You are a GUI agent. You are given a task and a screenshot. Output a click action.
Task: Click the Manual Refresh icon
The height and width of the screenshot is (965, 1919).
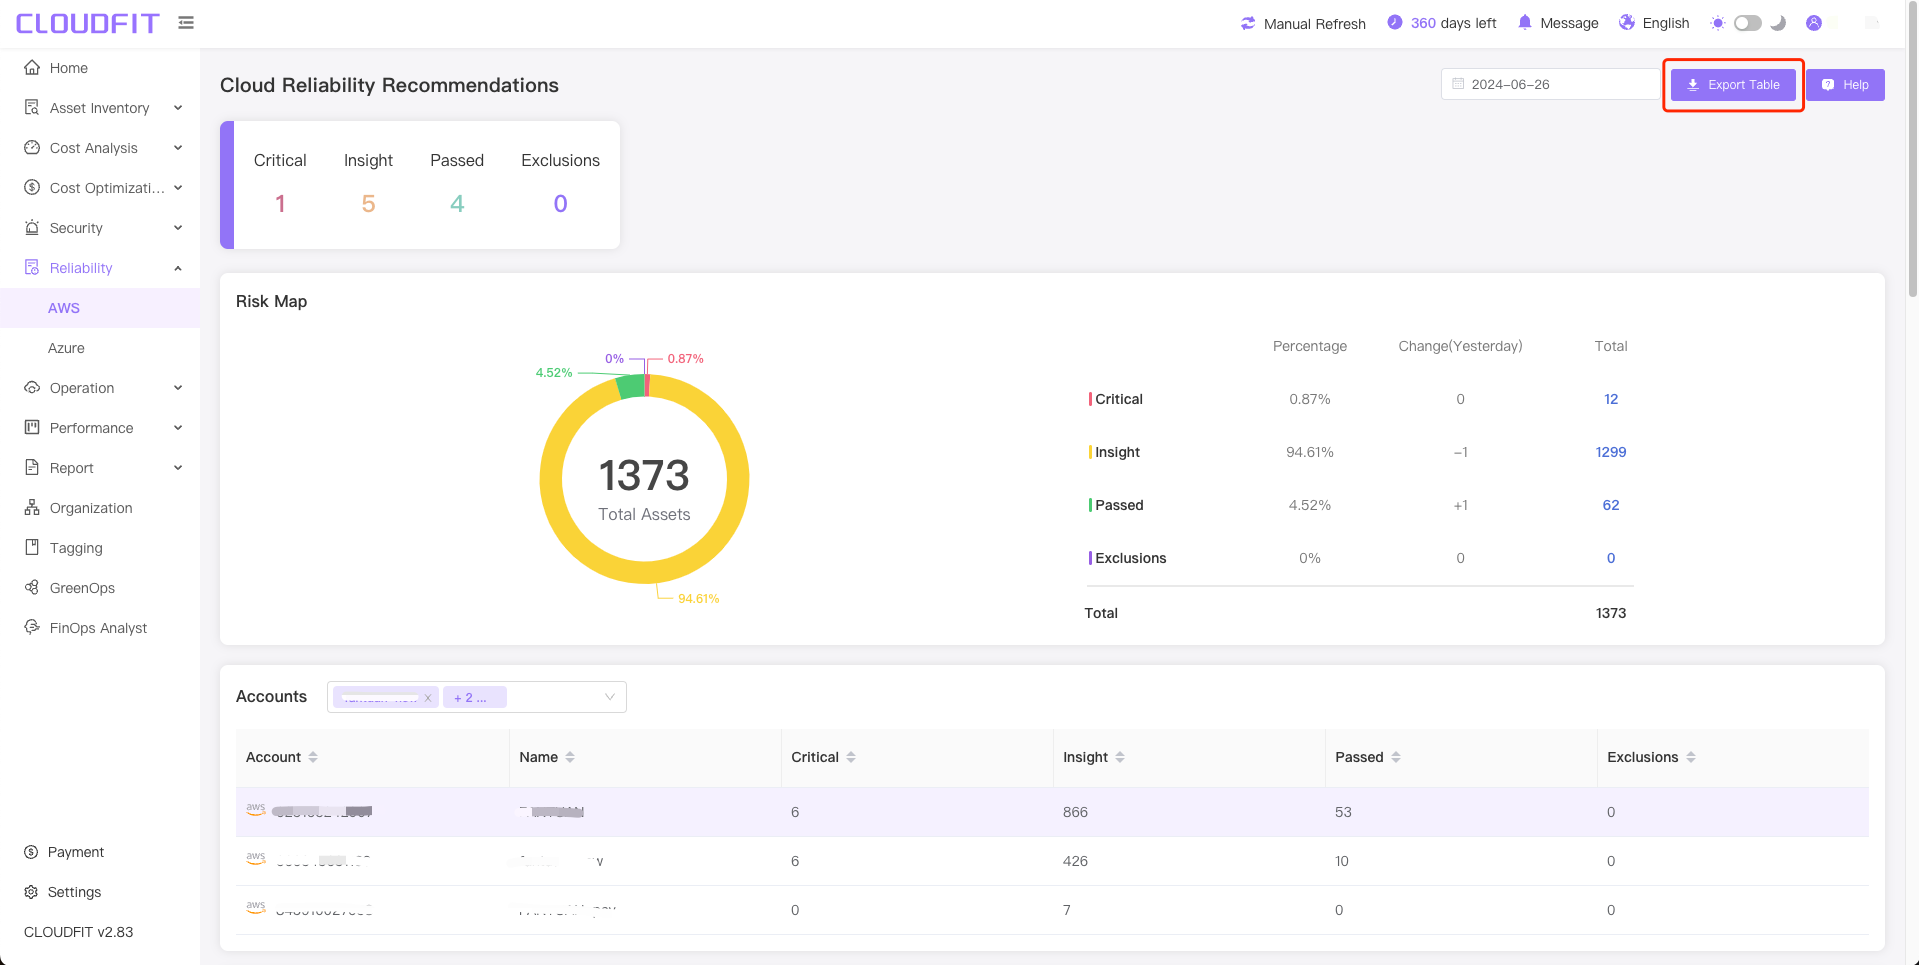click(x=1248, y=23)
